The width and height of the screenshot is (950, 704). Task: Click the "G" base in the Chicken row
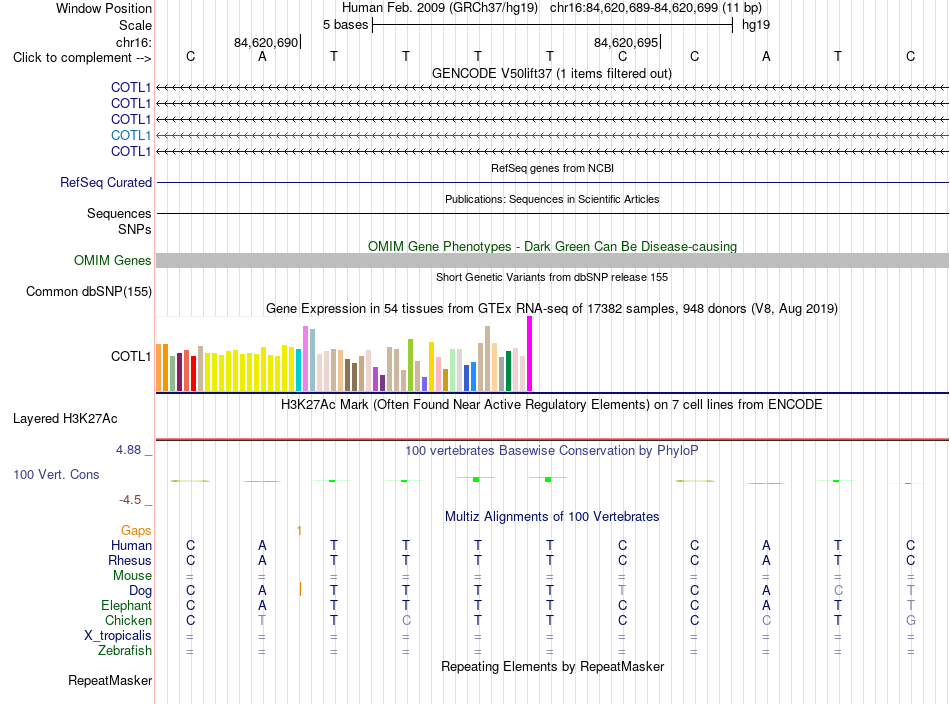point(911,620)
